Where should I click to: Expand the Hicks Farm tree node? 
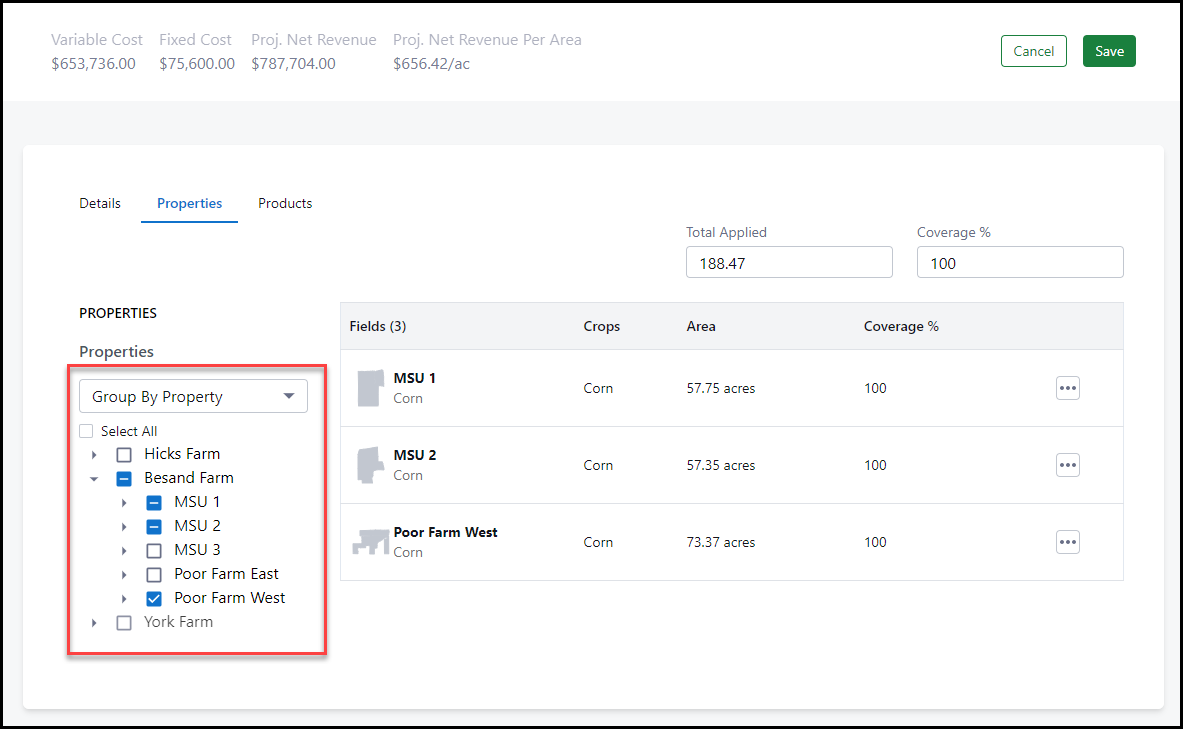point(94,455)
